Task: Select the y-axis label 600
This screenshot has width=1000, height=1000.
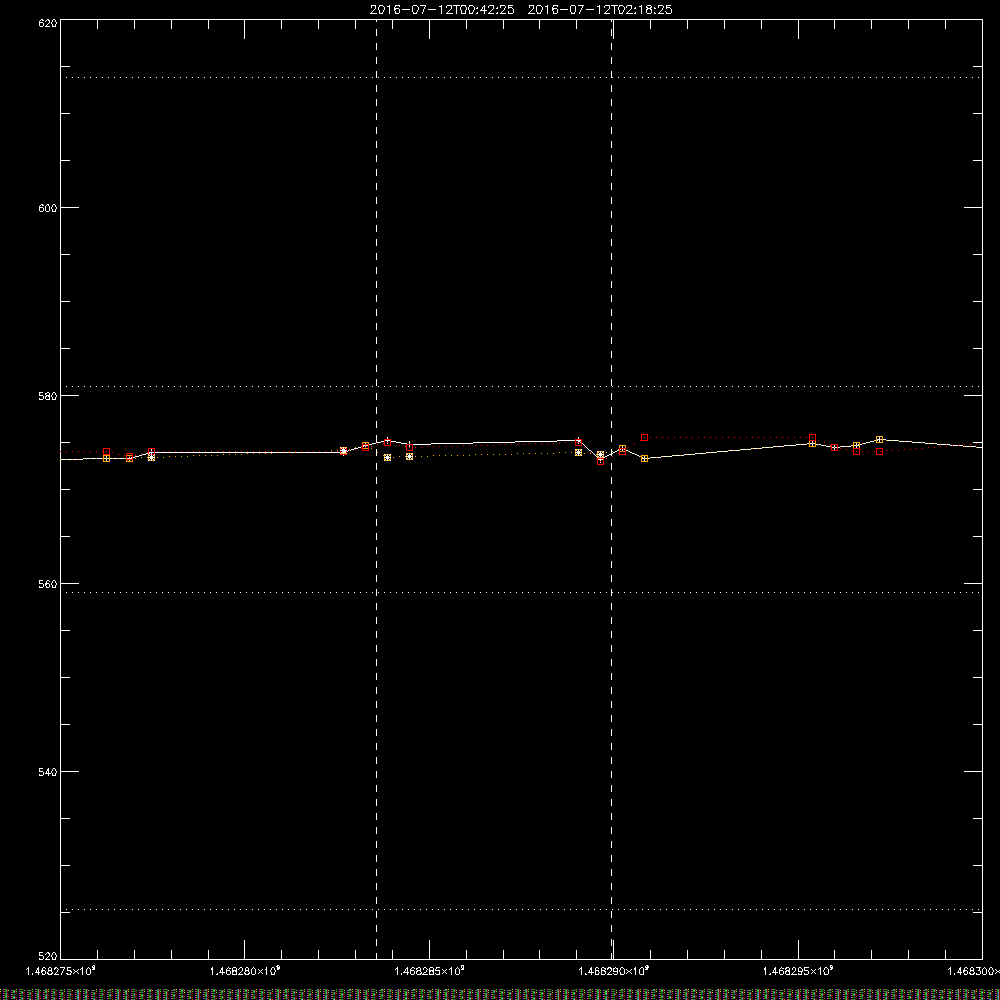Action: coord(48,208)
